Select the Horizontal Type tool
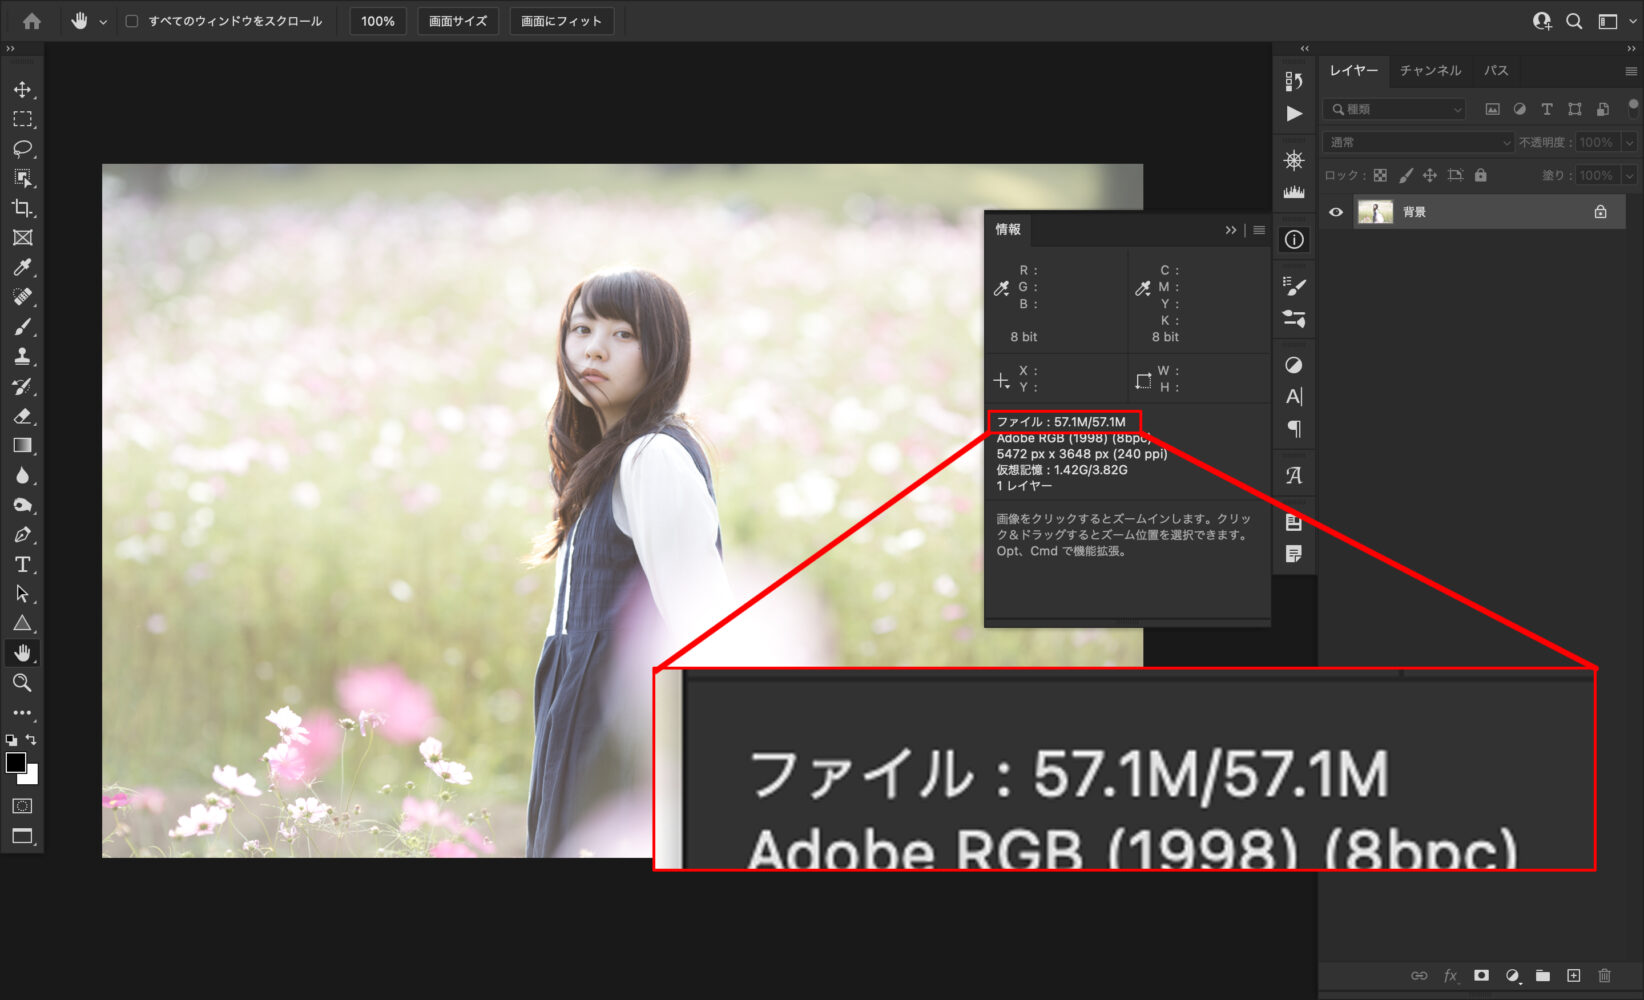 [23, 565]
